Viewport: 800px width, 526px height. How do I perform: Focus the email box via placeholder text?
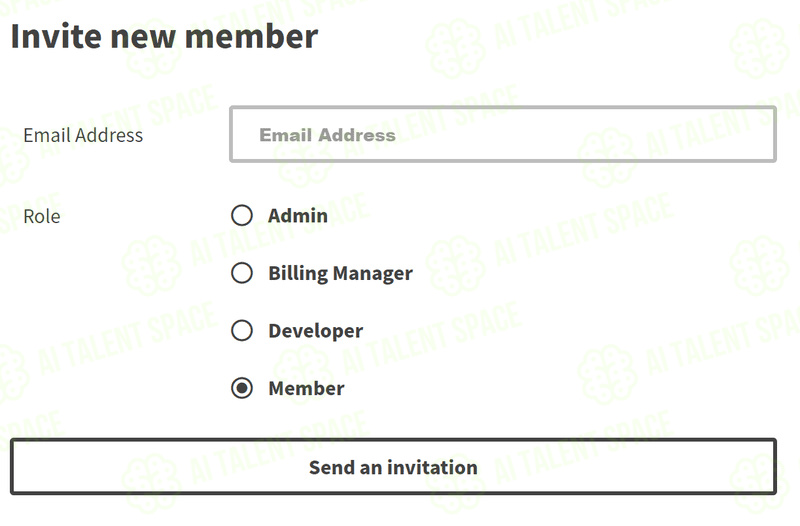(328, 135)
